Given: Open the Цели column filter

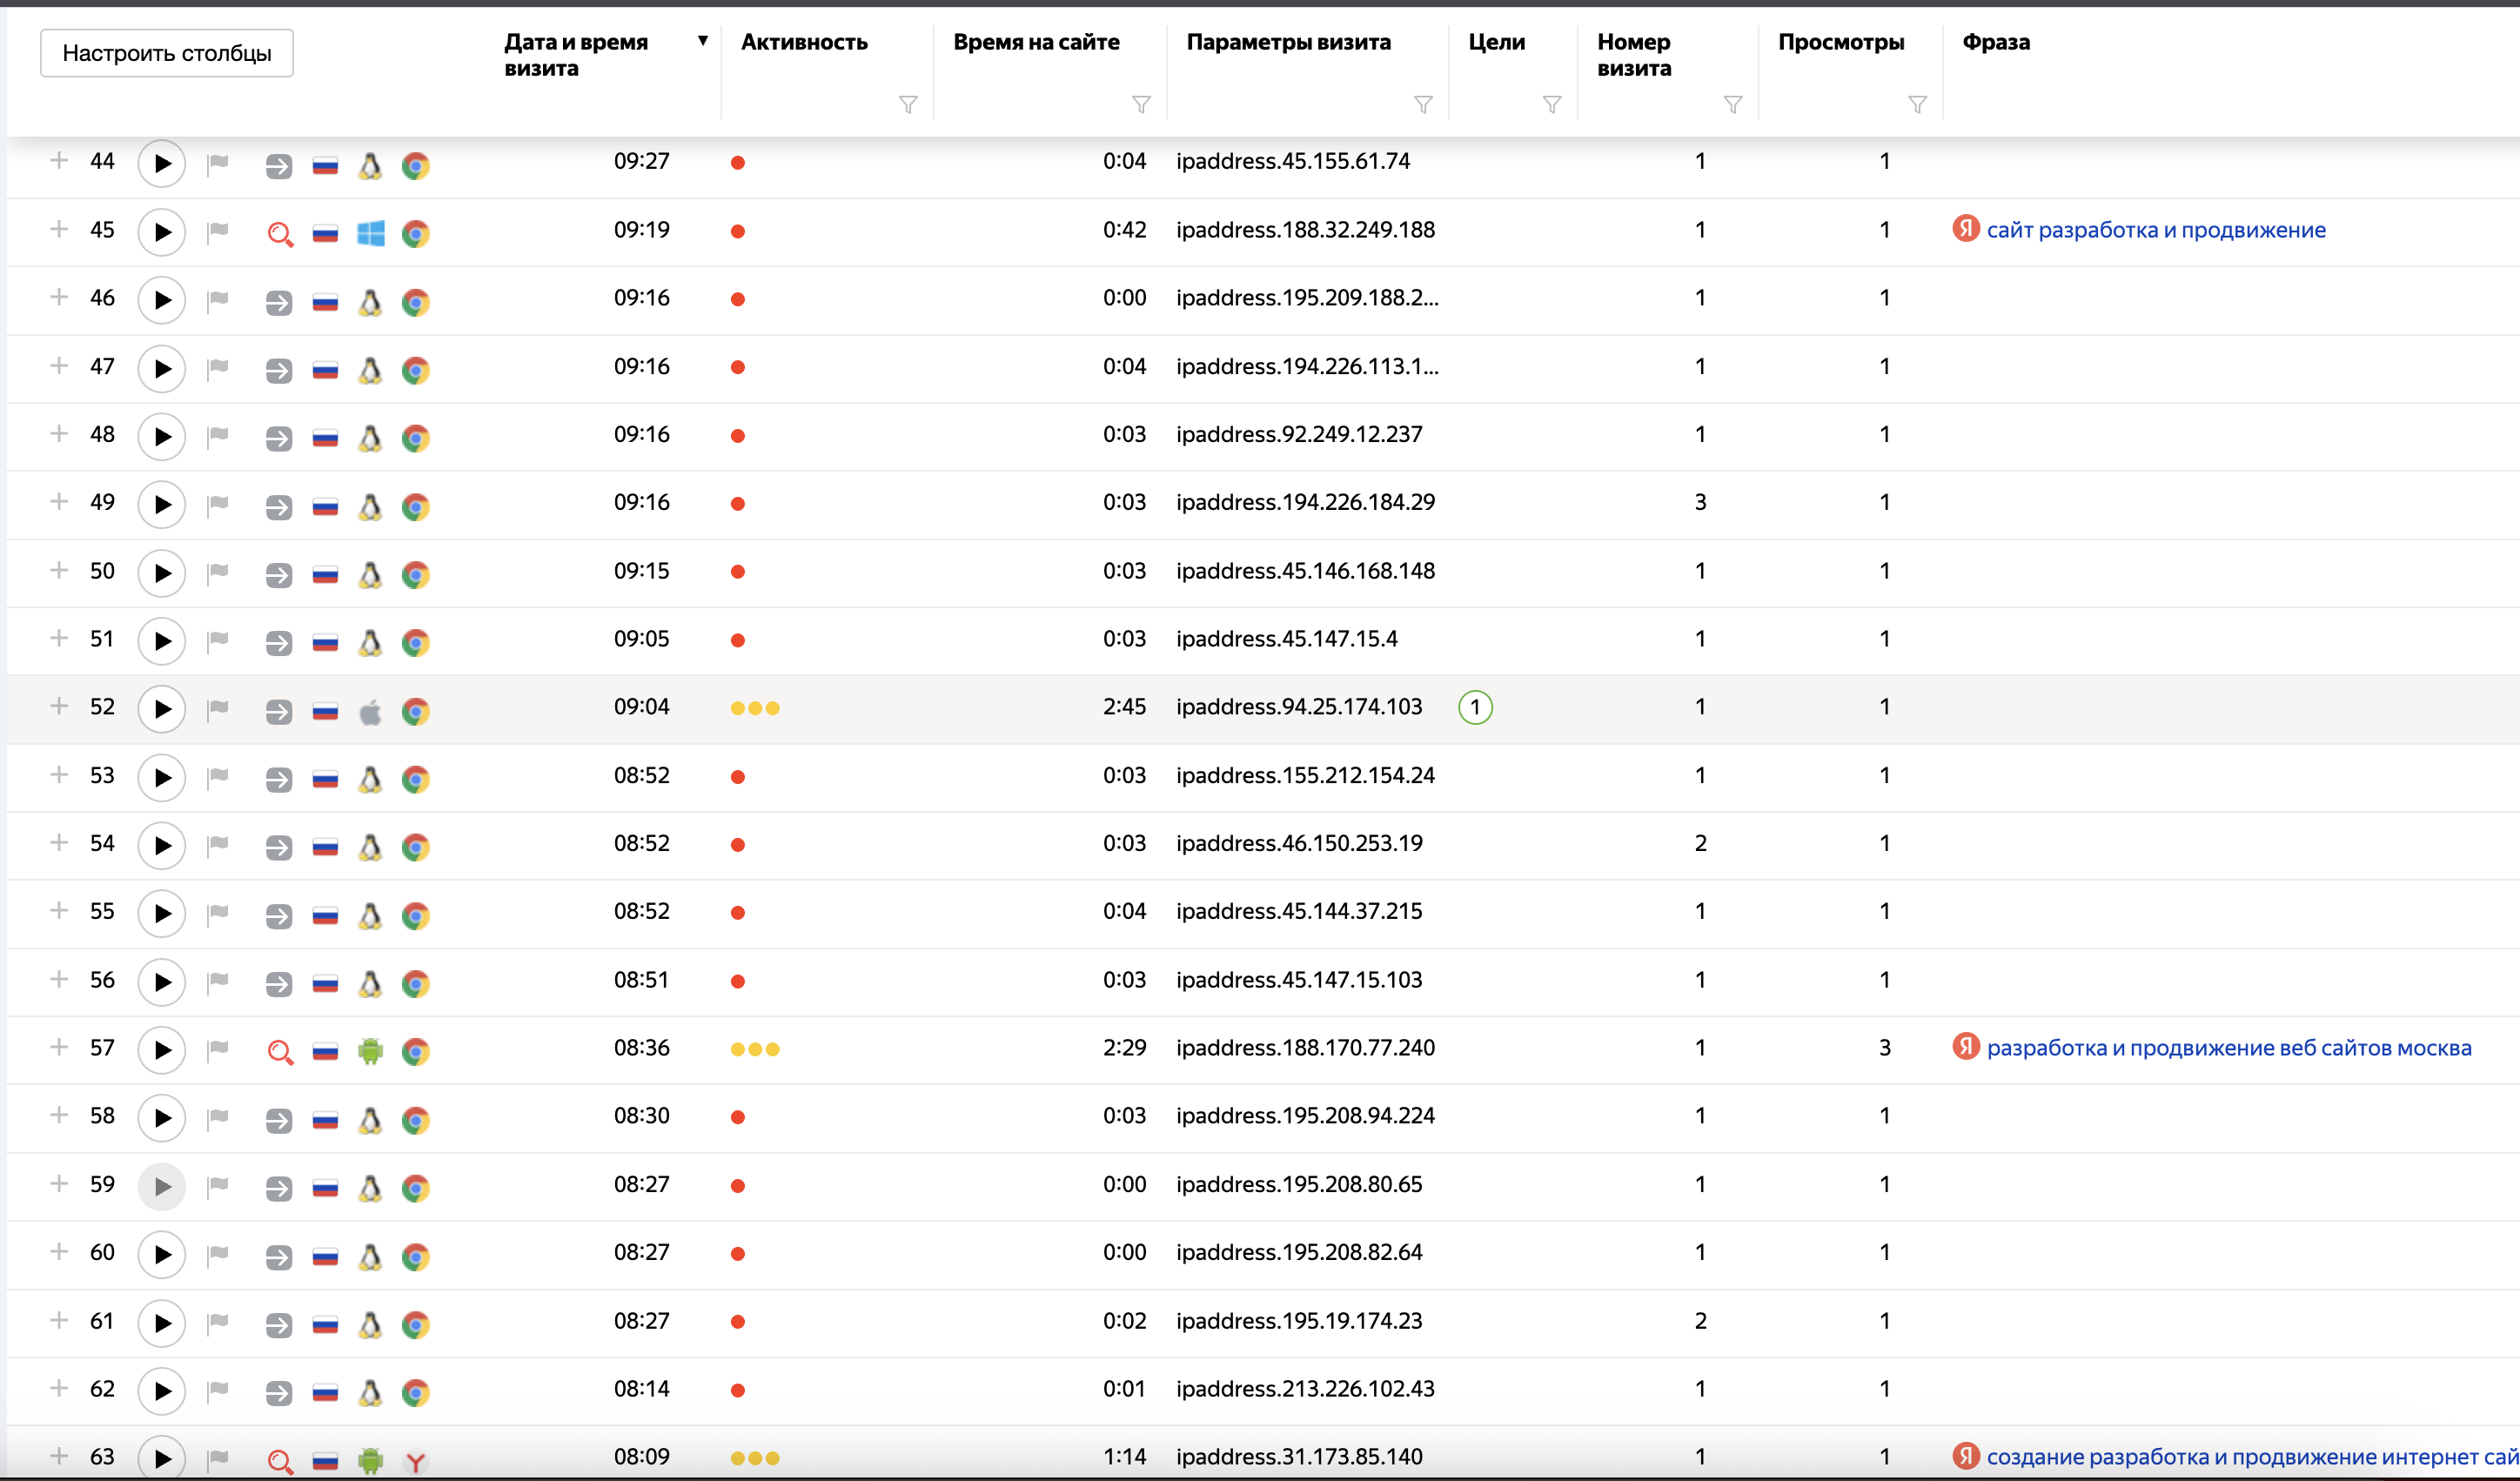Looking at the screenshot, I should coord(1551,104).
